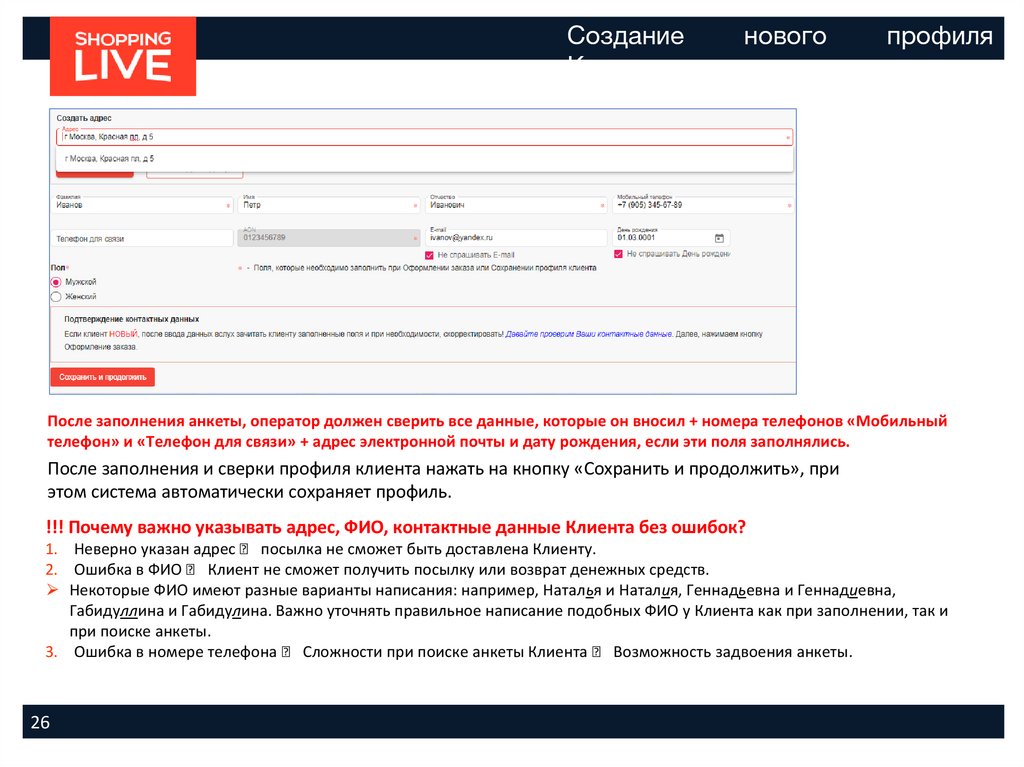
Task: Click the partially hidden red button under the address suggestion
Action: pos(95,174)
